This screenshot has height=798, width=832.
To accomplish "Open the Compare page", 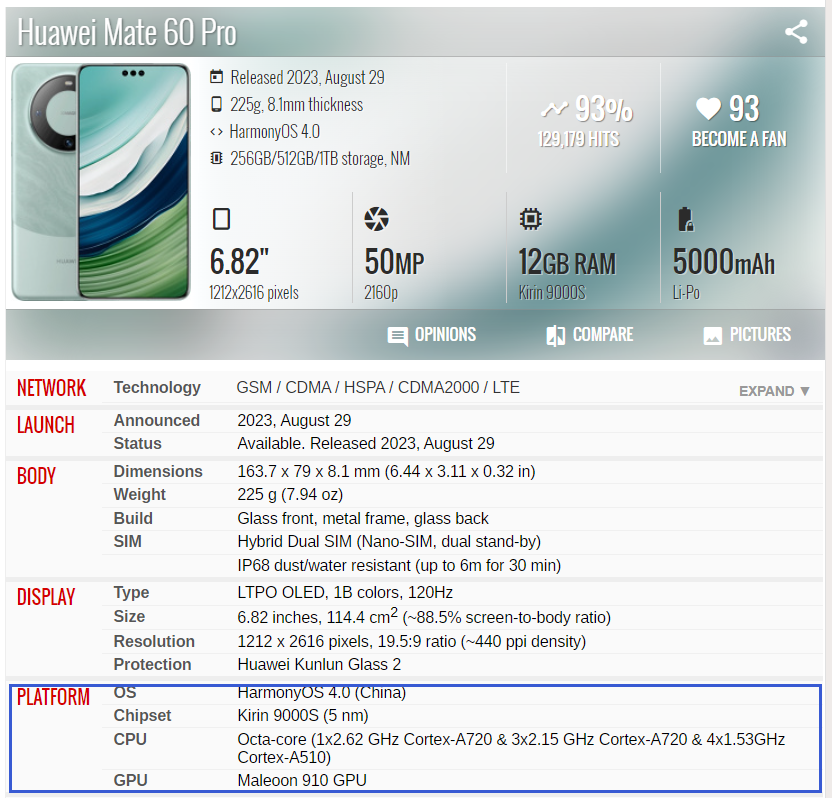I will pyautogui.click(x=590, y=335).
